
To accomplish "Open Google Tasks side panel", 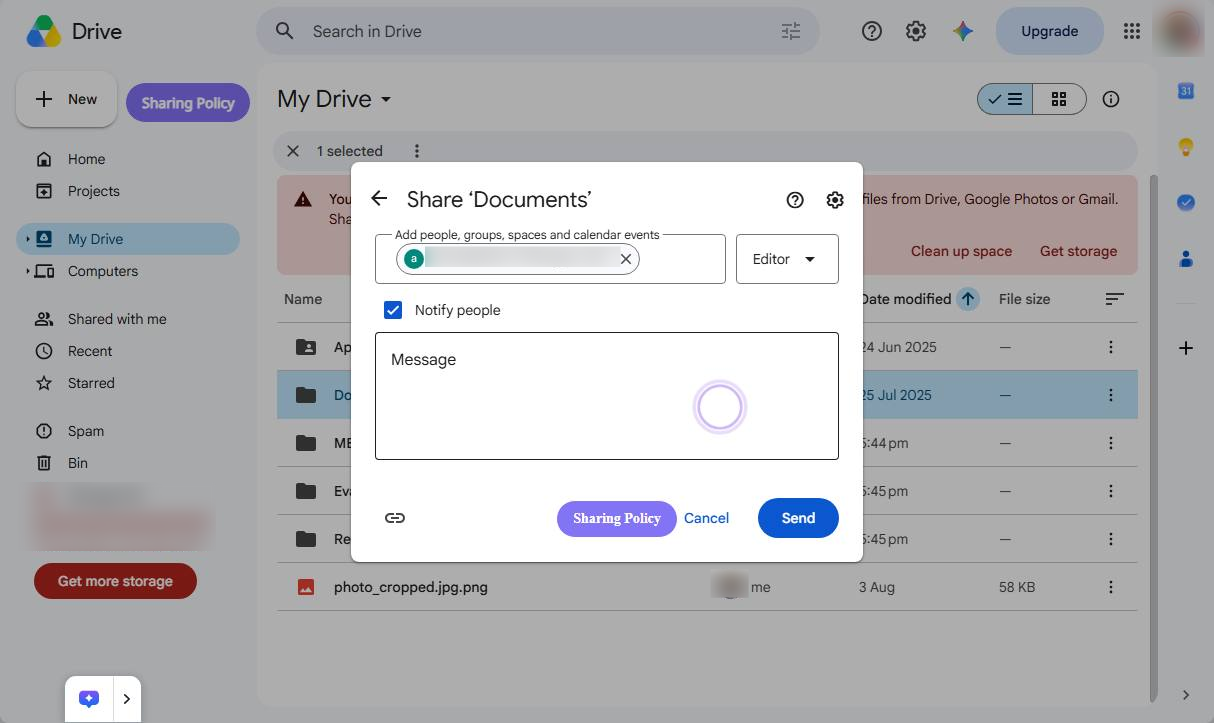I will point(1186,202).
